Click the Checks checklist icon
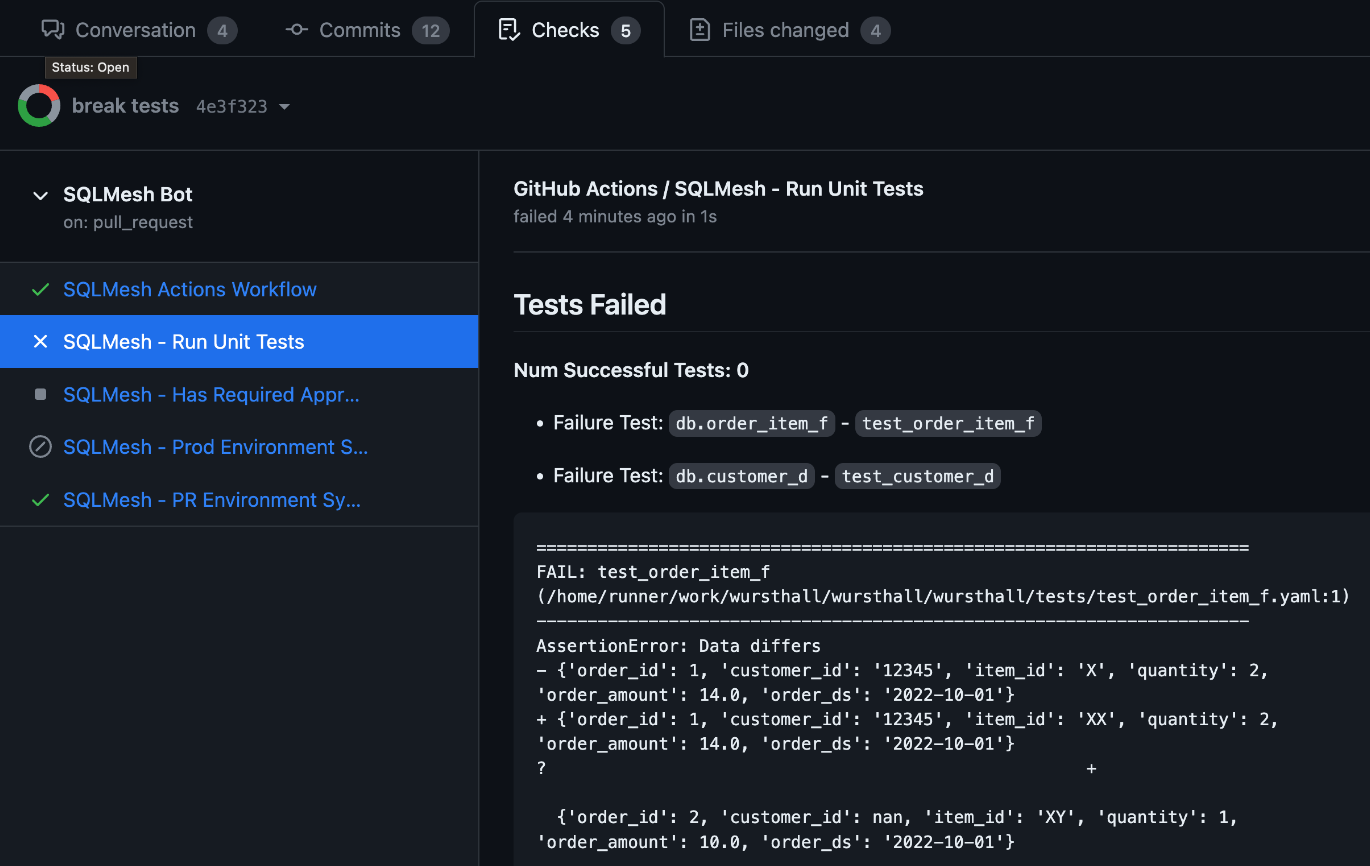 [509, 30]
